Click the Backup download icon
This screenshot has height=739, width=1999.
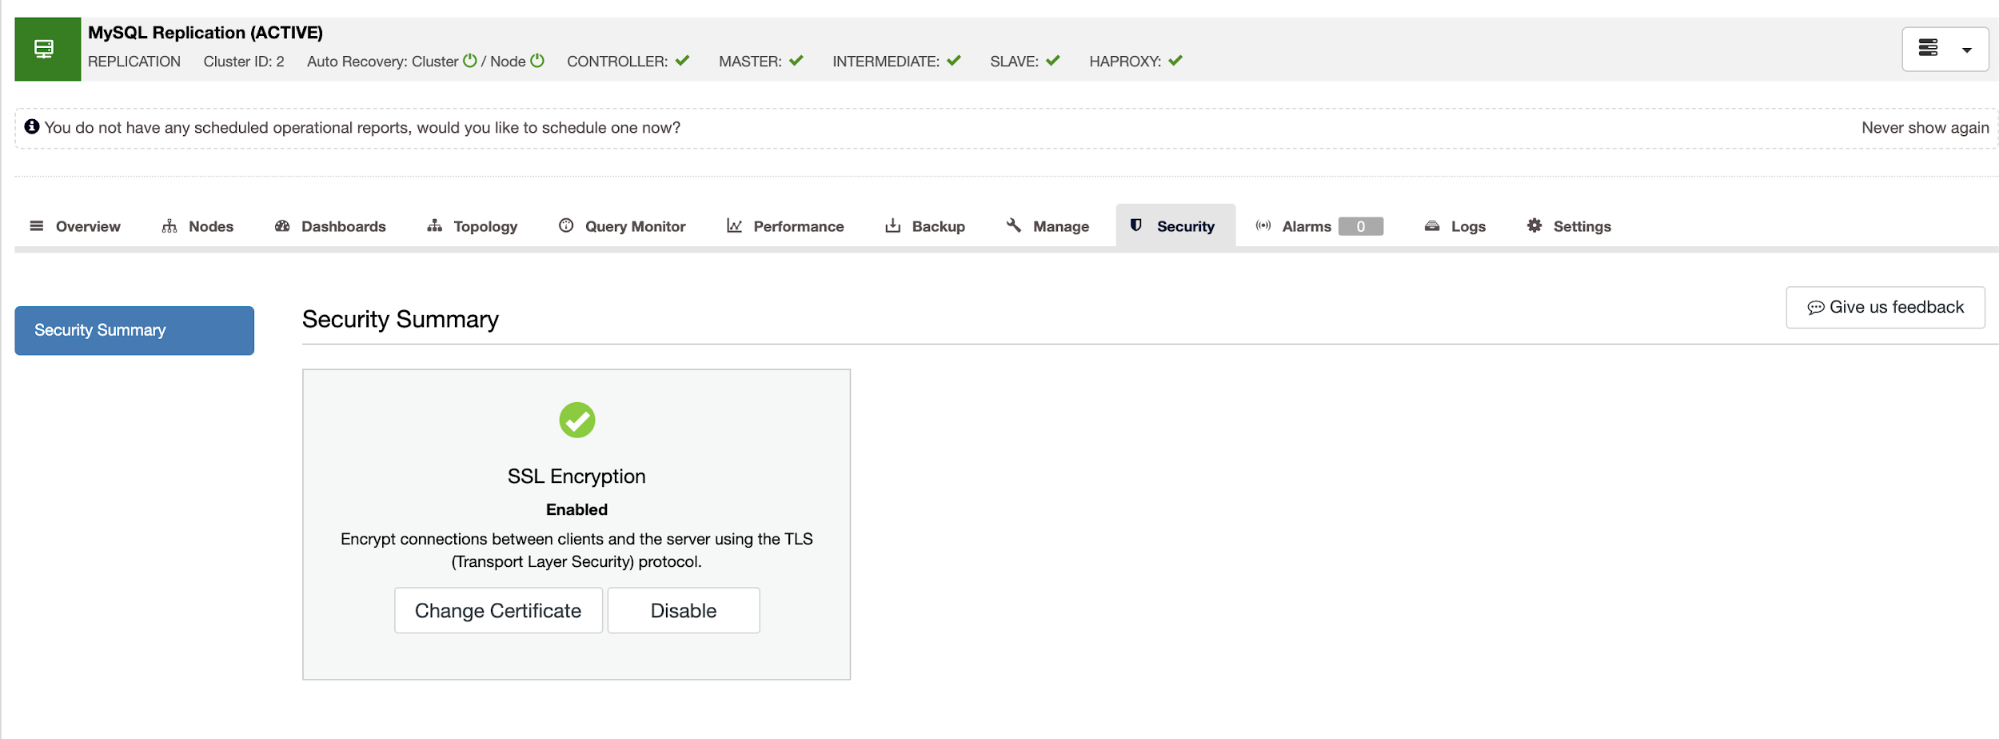point(893,226)
